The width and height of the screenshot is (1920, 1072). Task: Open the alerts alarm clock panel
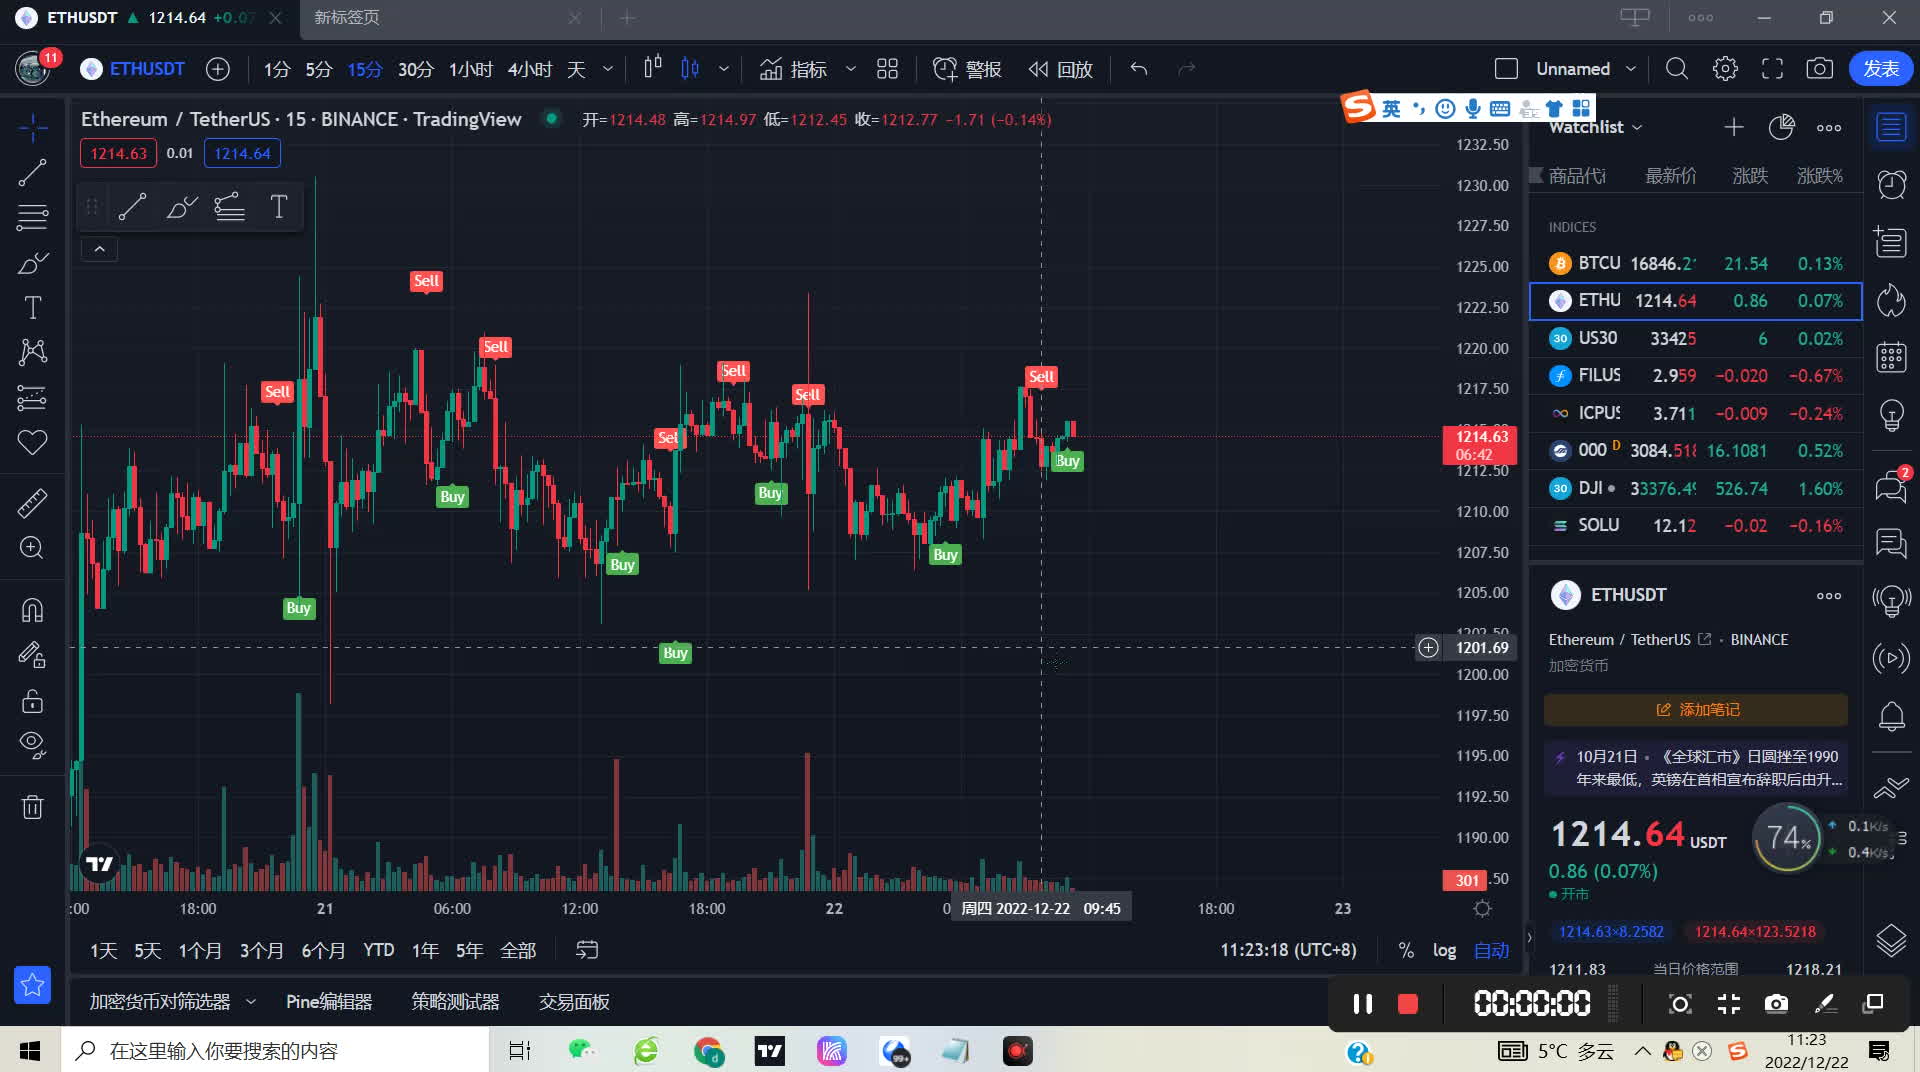click(1891, 185)
